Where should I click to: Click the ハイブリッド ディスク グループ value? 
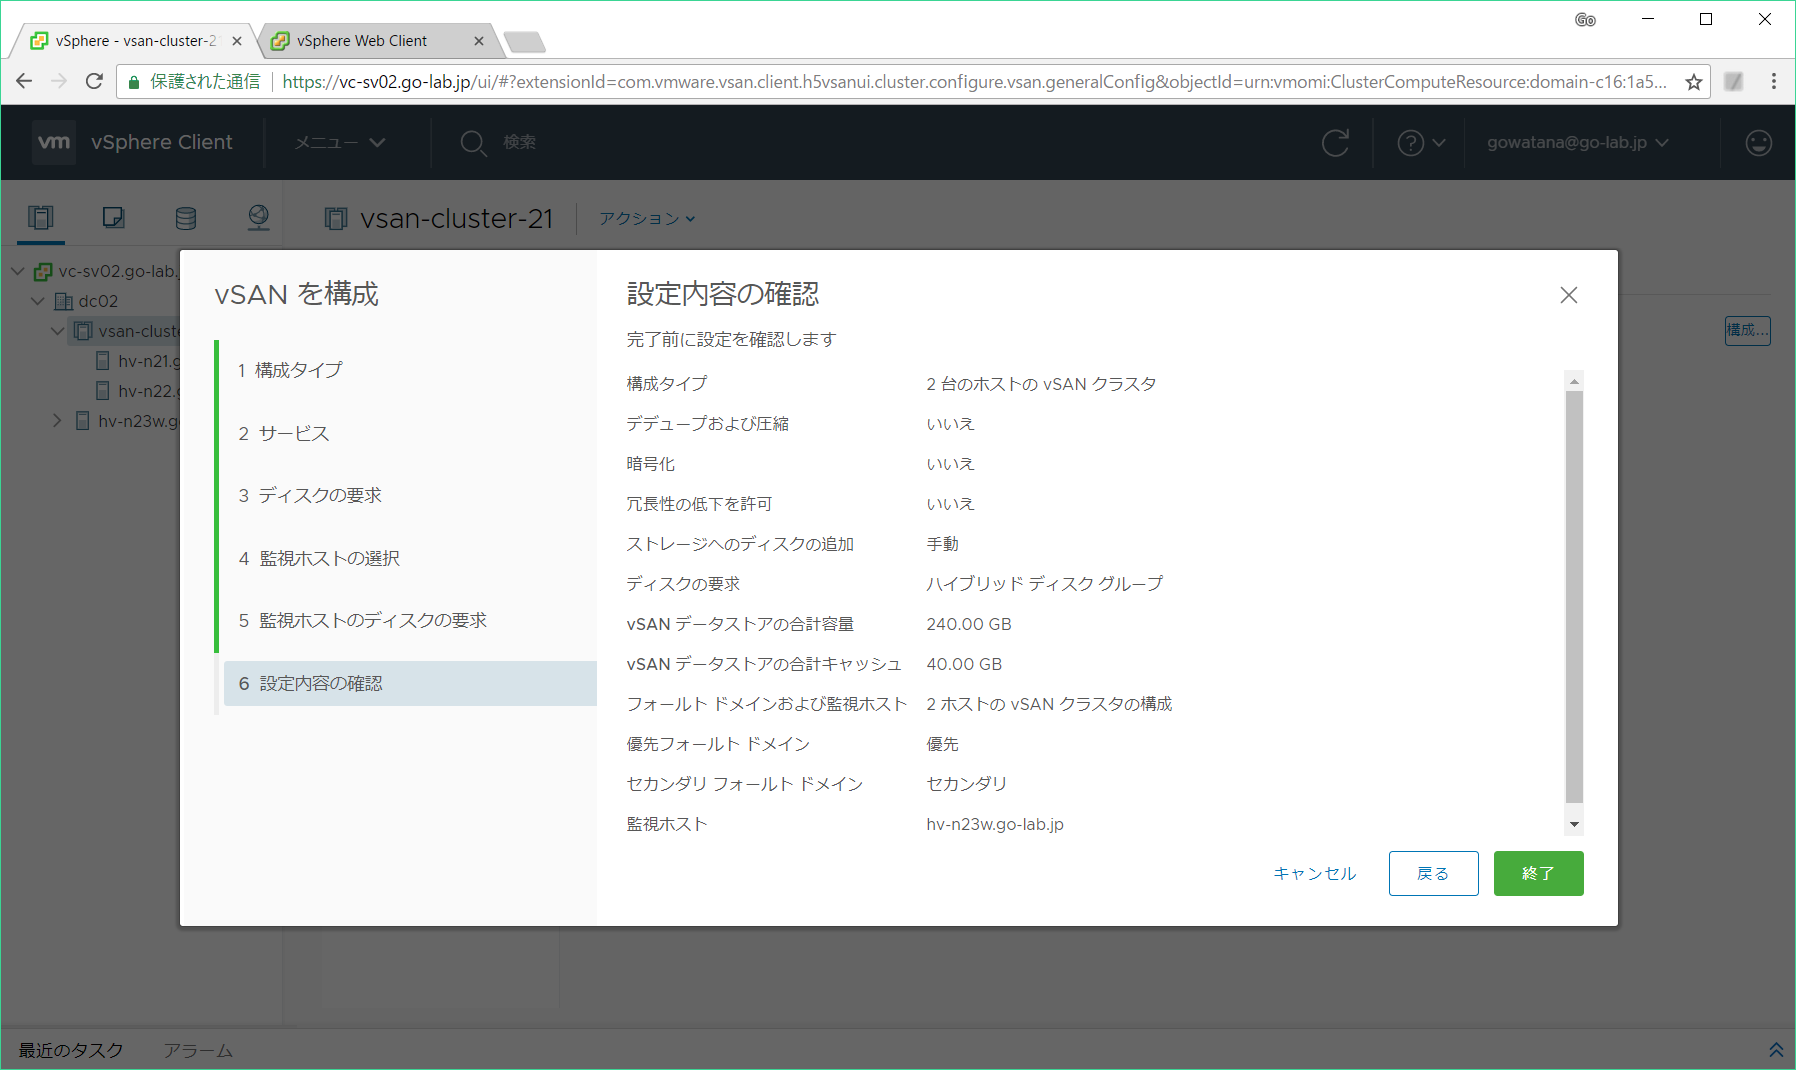coord(1044,584)
